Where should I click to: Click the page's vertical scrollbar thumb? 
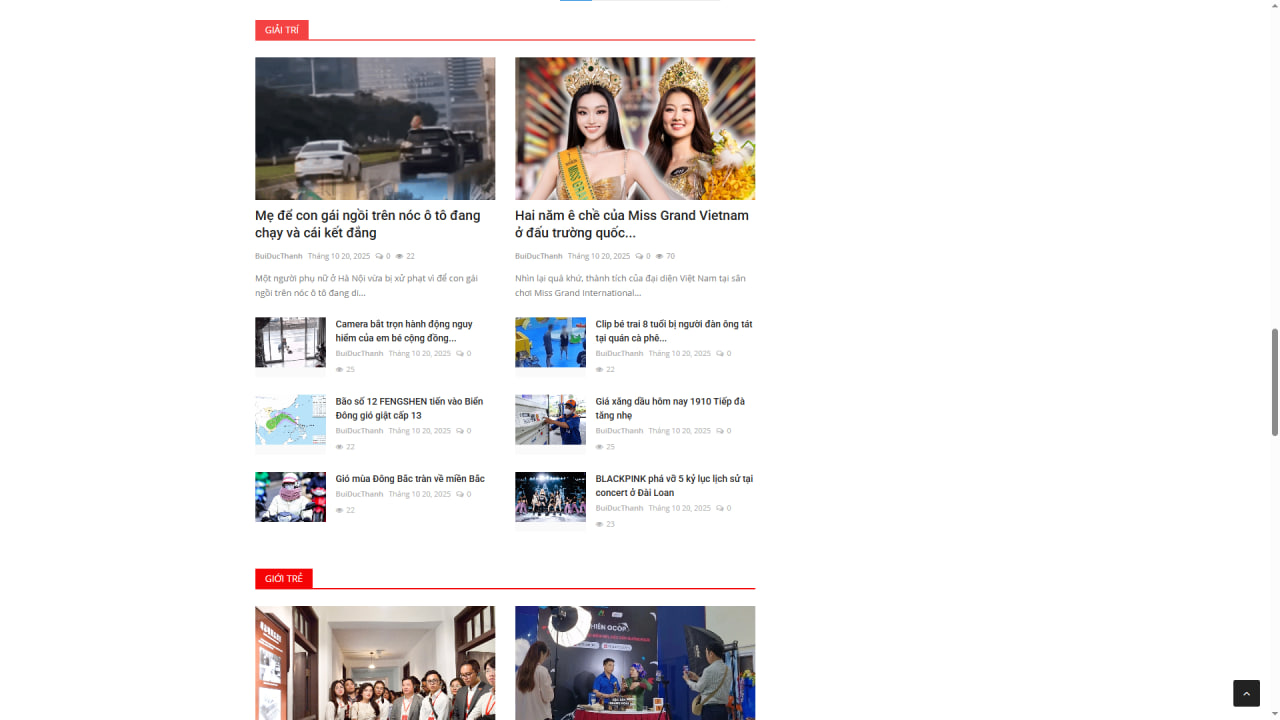(x=1274, y=381)
